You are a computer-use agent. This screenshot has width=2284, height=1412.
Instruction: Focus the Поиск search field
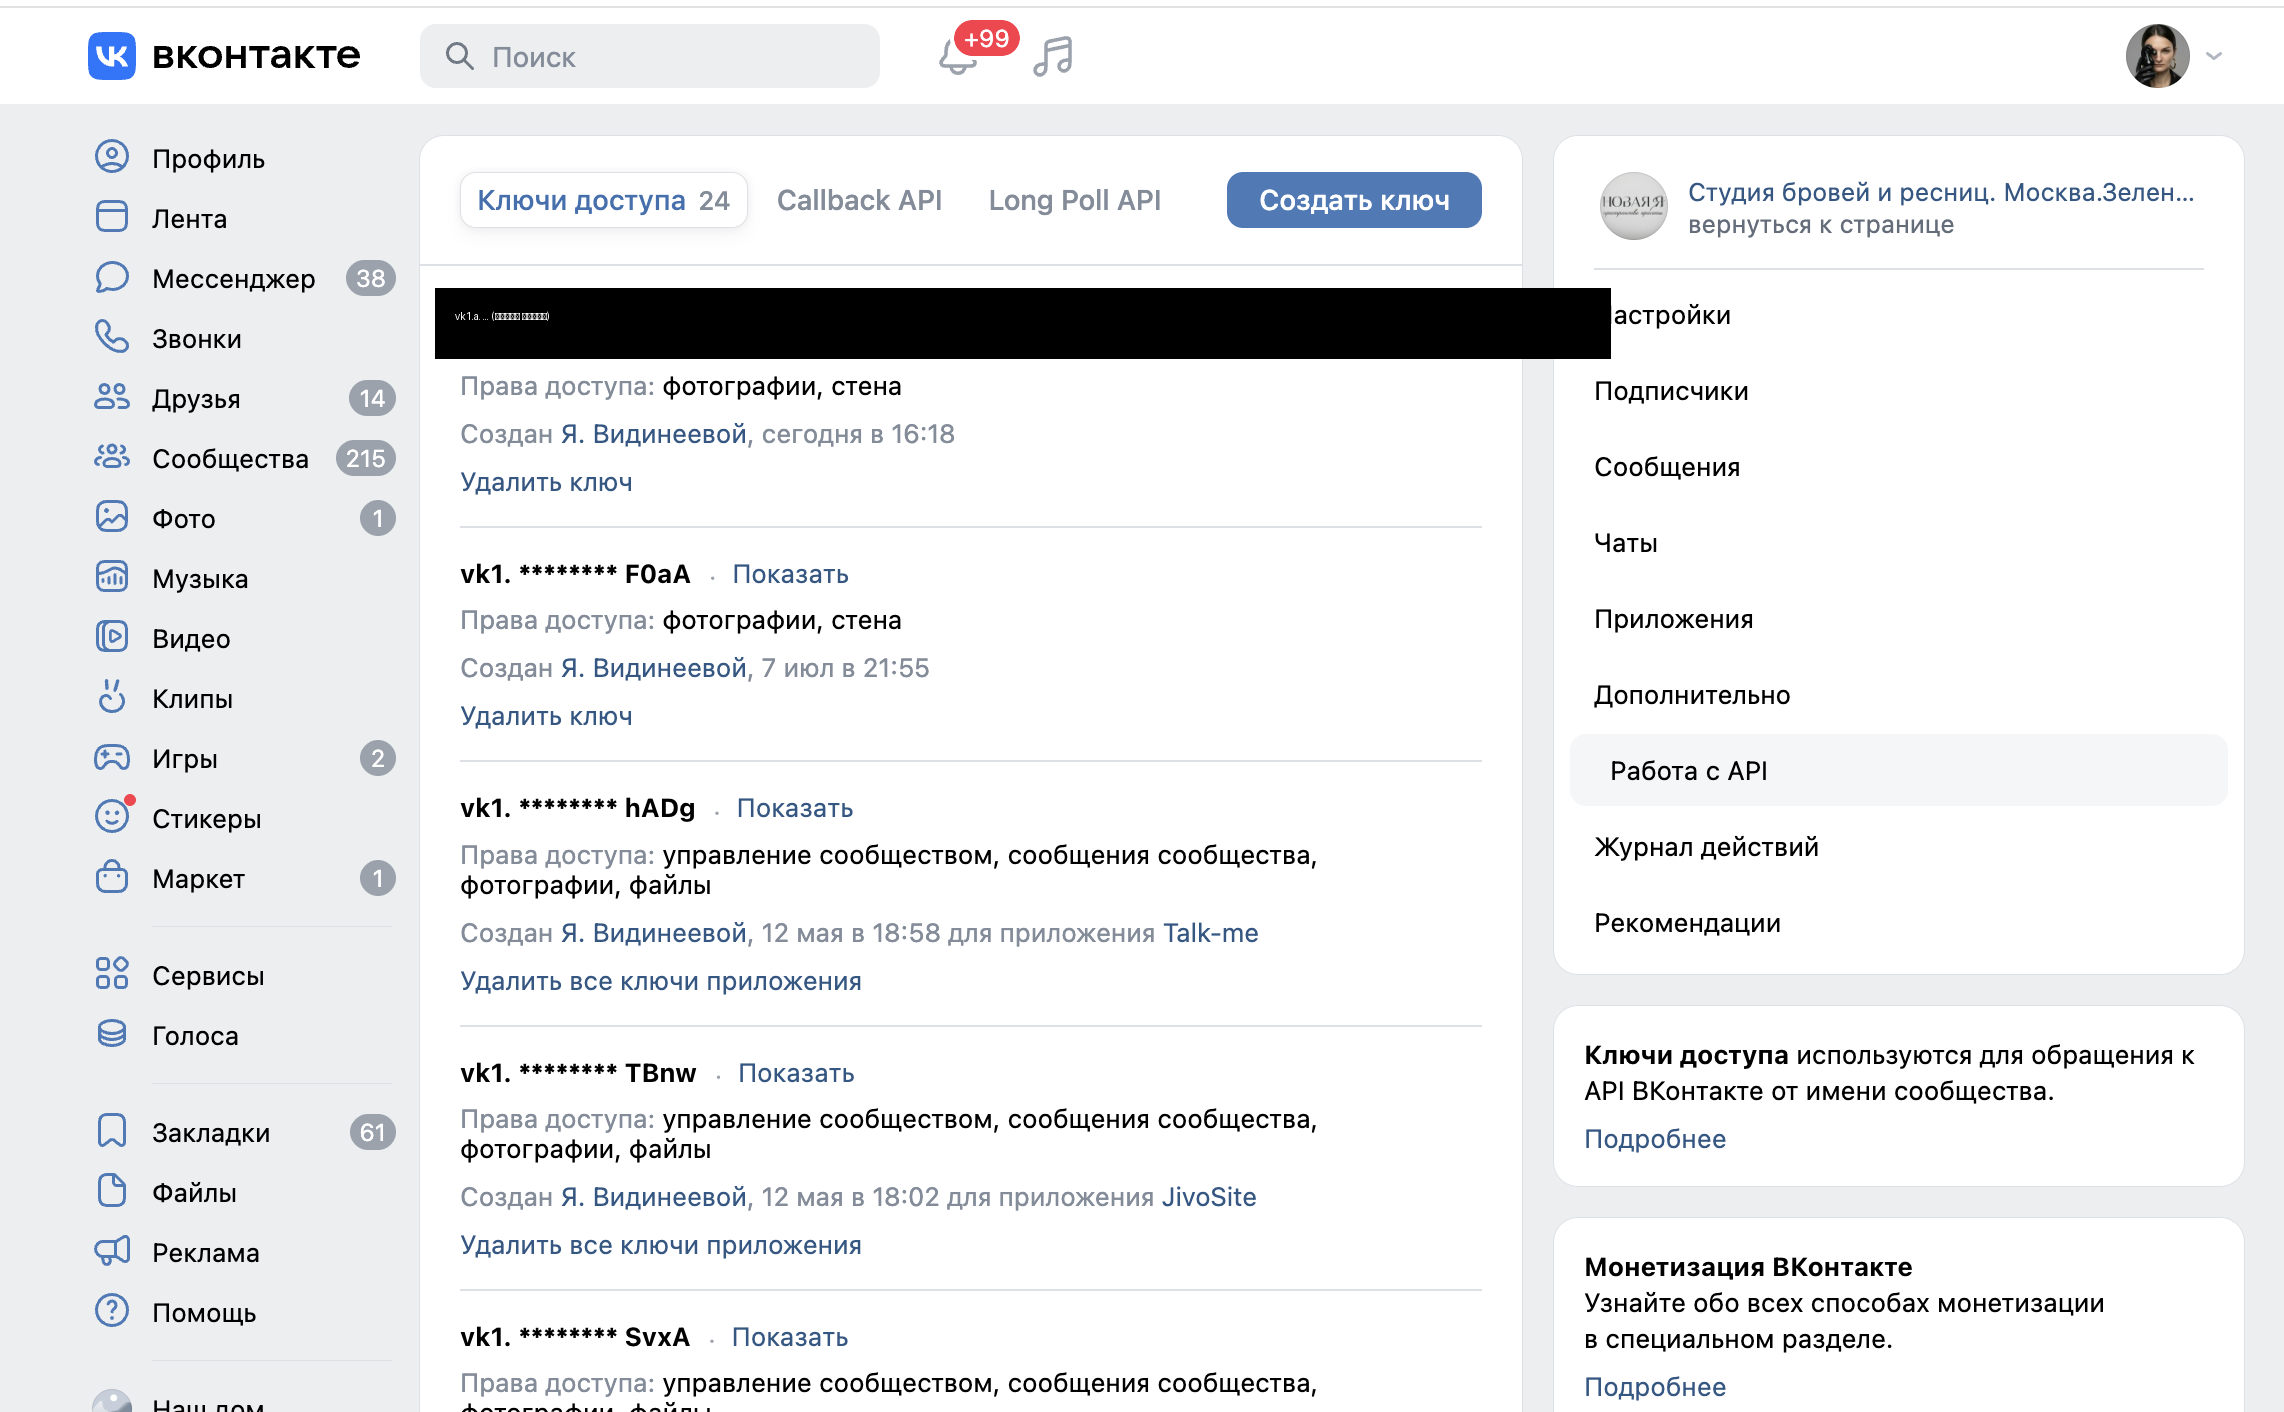pyautogui.click(x=650, y=56)
